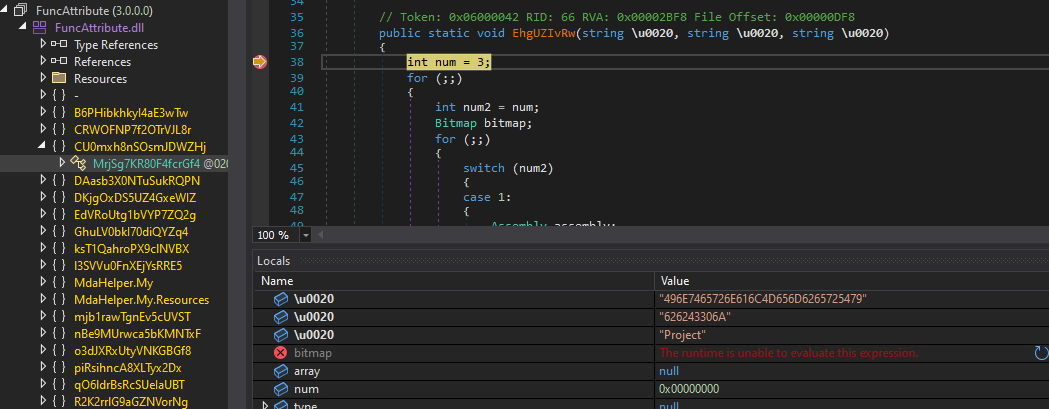
Task: Select the ksT1QahroPX9cINVBX namespace
Action: [132, 248]
